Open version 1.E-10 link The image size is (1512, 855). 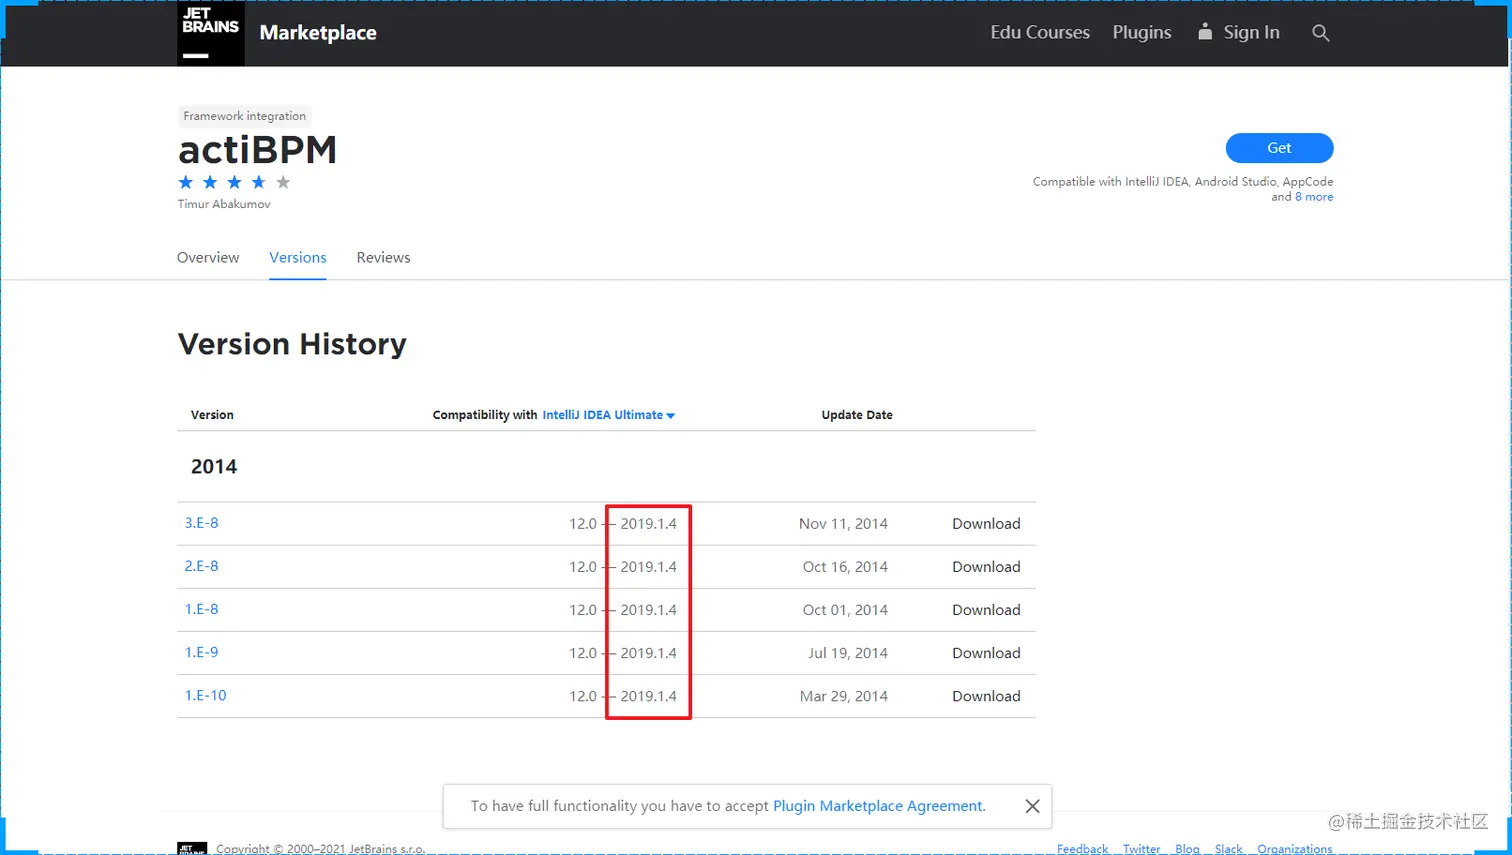[205, 695]
